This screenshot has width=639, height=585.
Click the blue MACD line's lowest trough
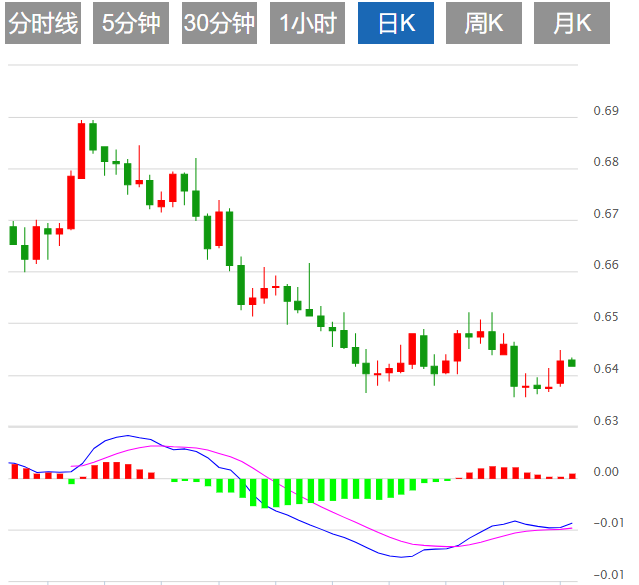click(401, 557)
